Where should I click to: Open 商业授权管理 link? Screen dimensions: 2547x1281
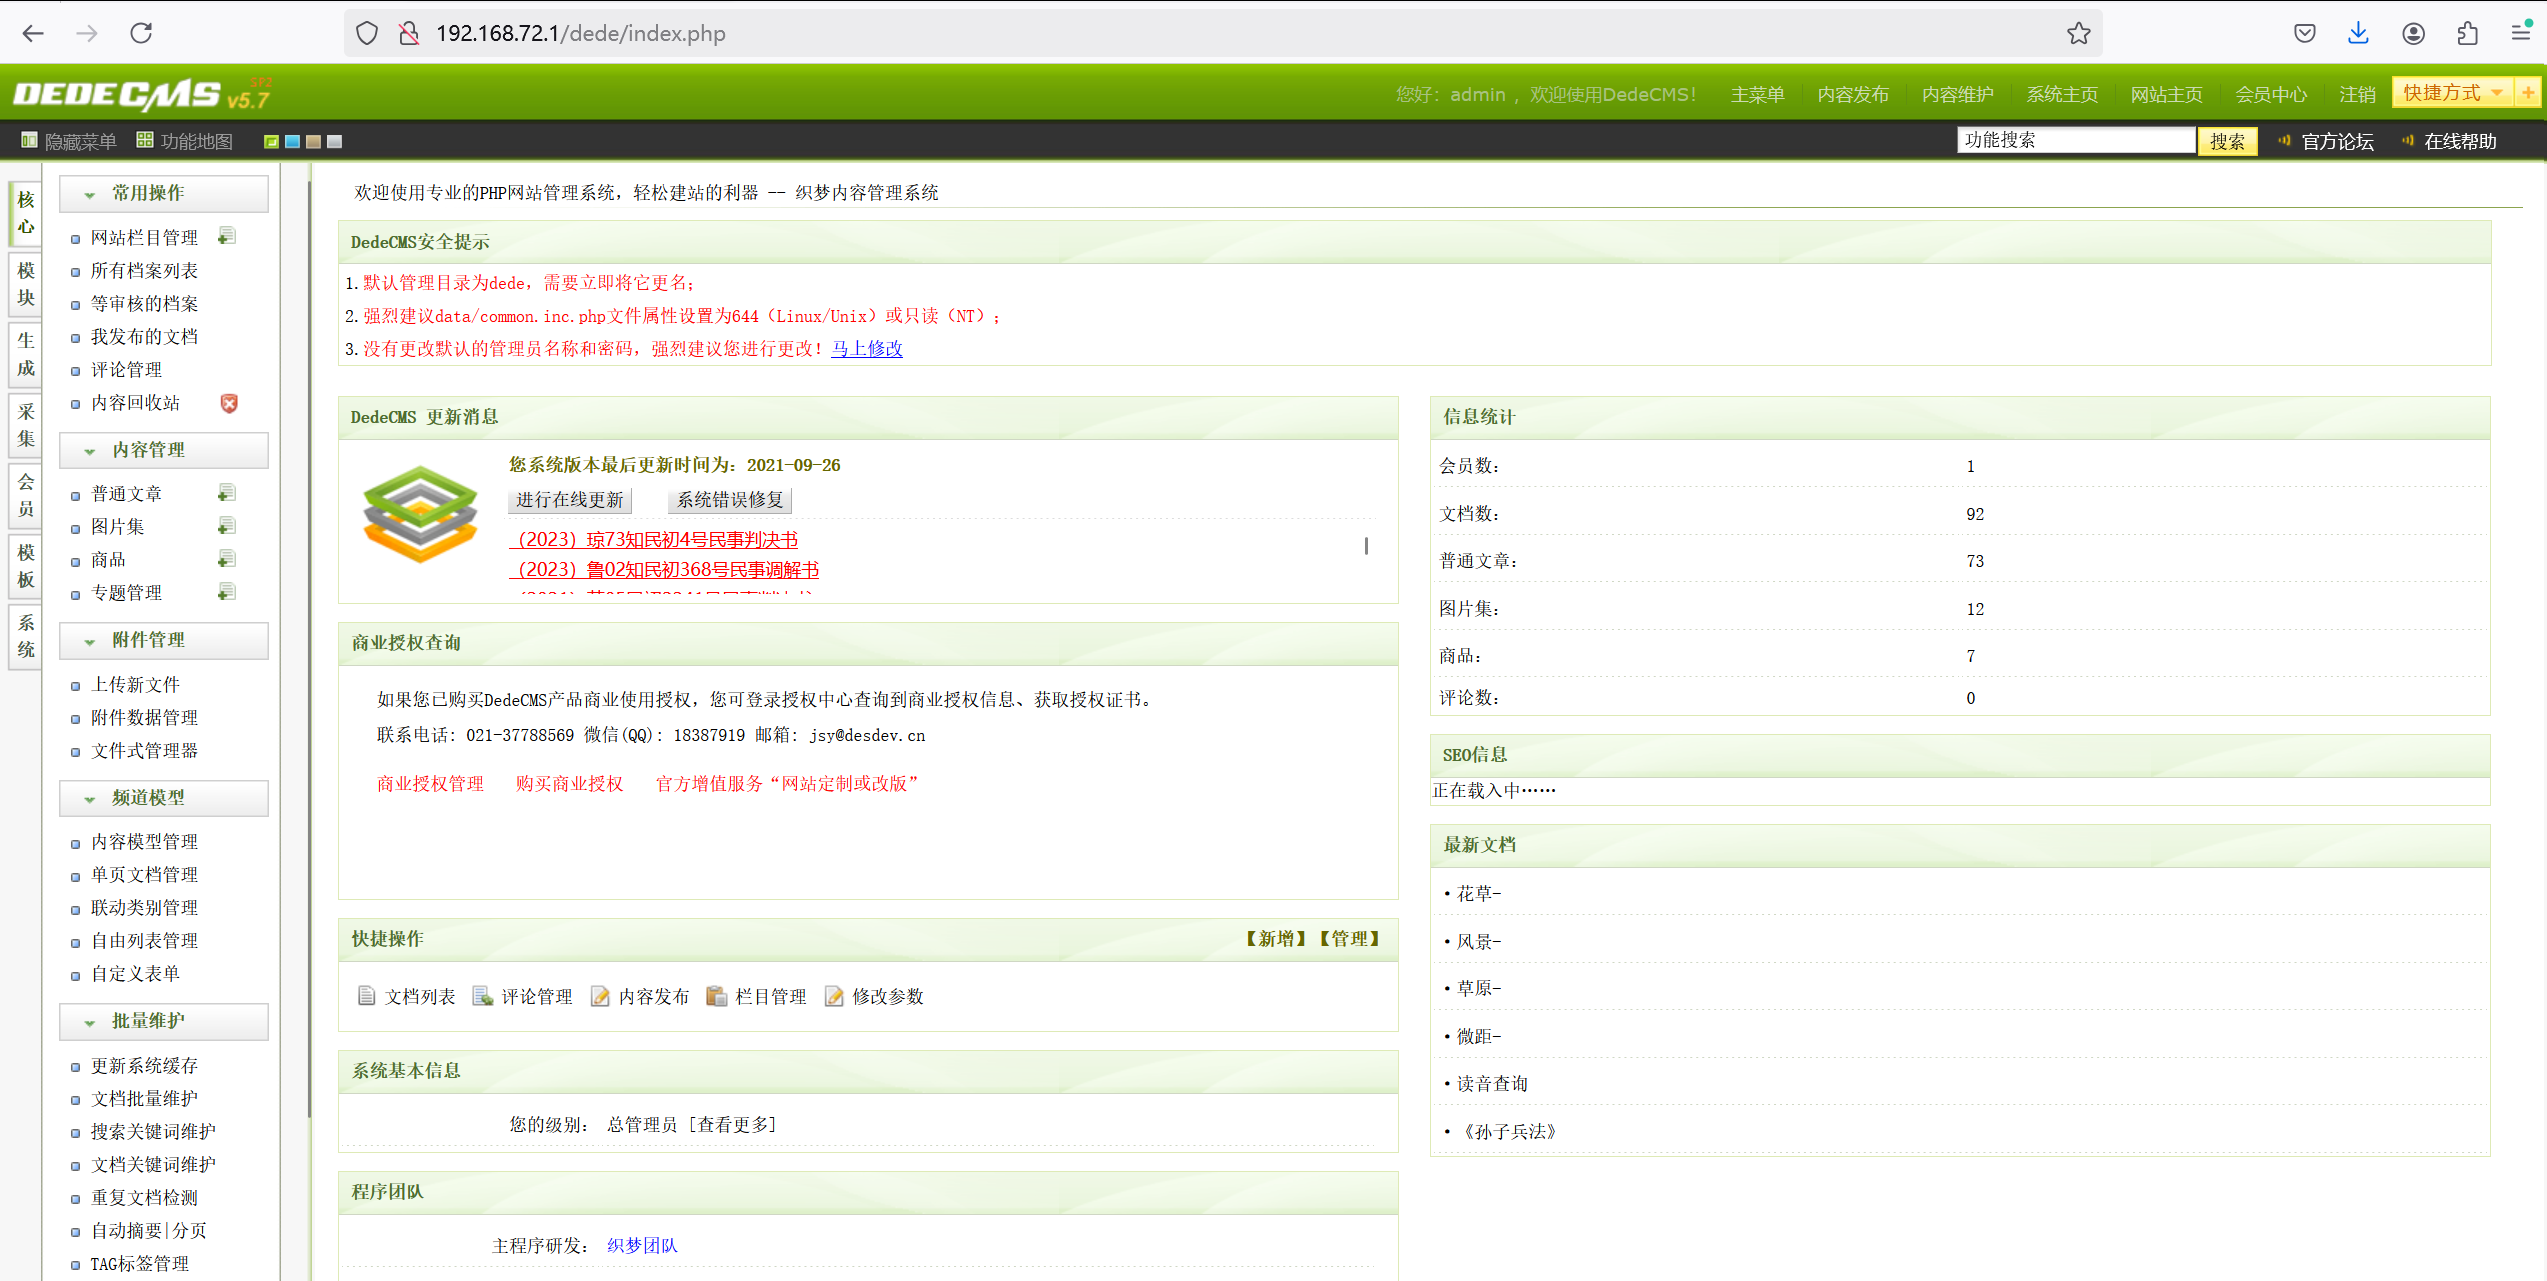click(430, 783)
